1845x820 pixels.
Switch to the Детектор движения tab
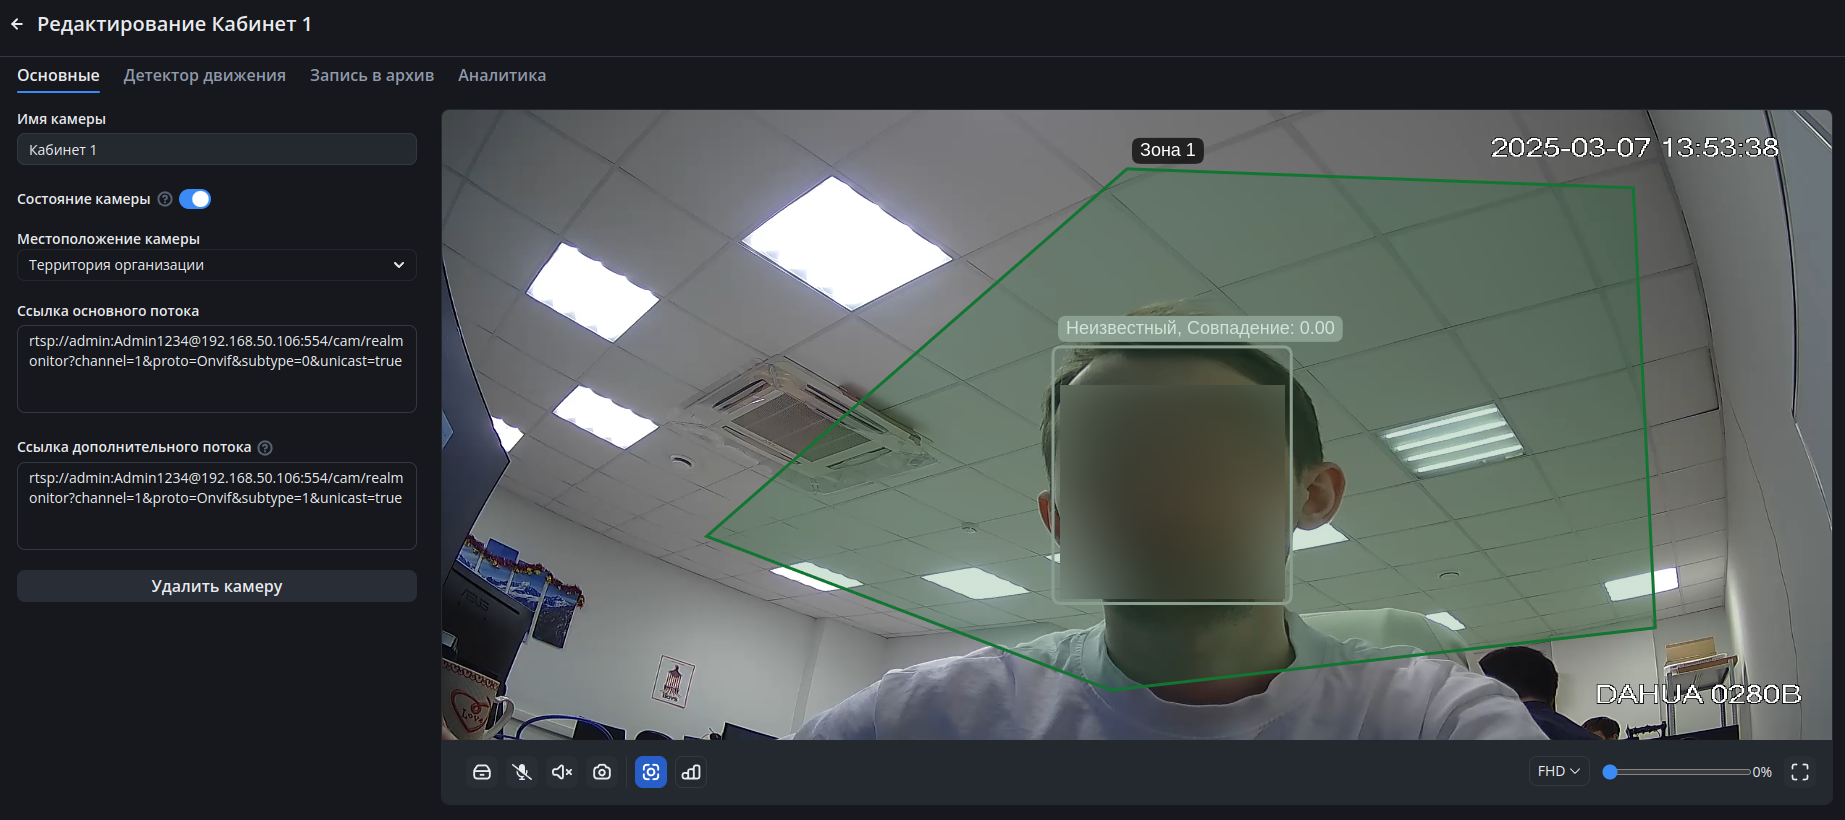(204, 75)
